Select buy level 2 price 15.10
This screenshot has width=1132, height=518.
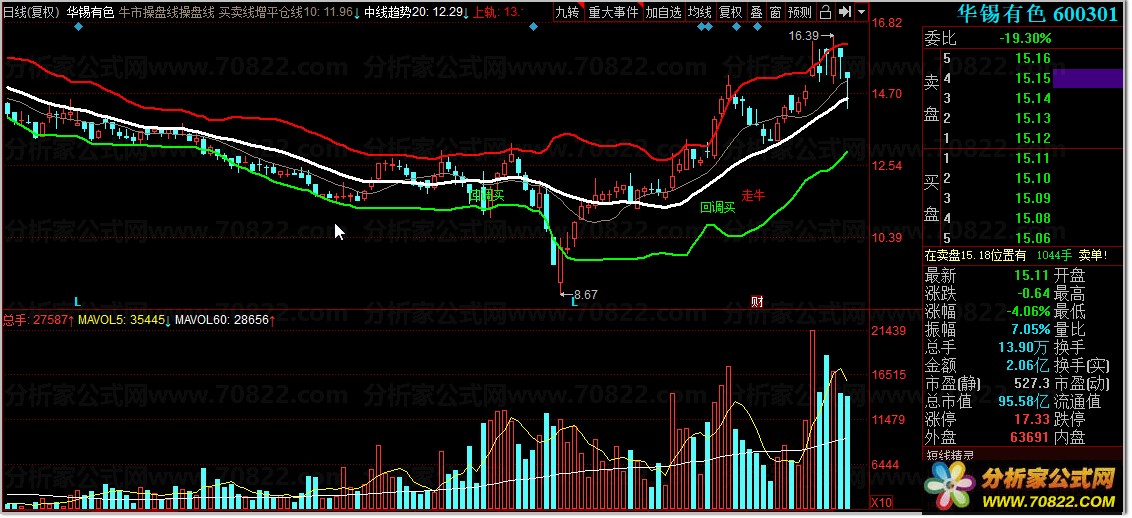click(1032, 178)
